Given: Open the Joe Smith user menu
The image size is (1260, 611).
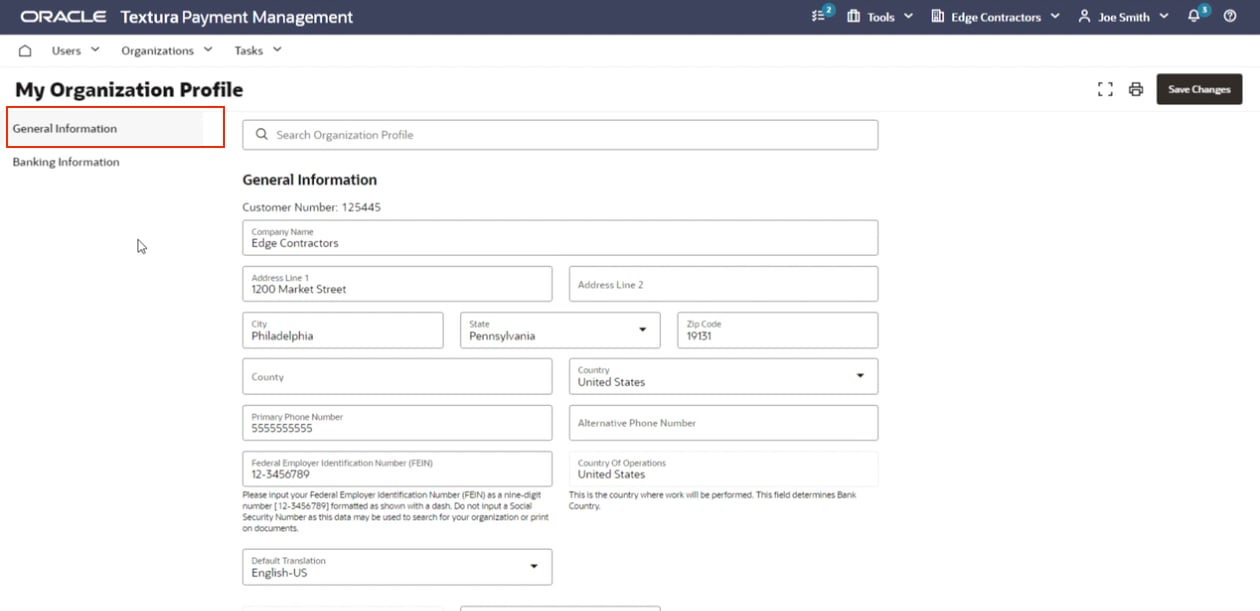Looking at the screenshot, I should 1123,17.
